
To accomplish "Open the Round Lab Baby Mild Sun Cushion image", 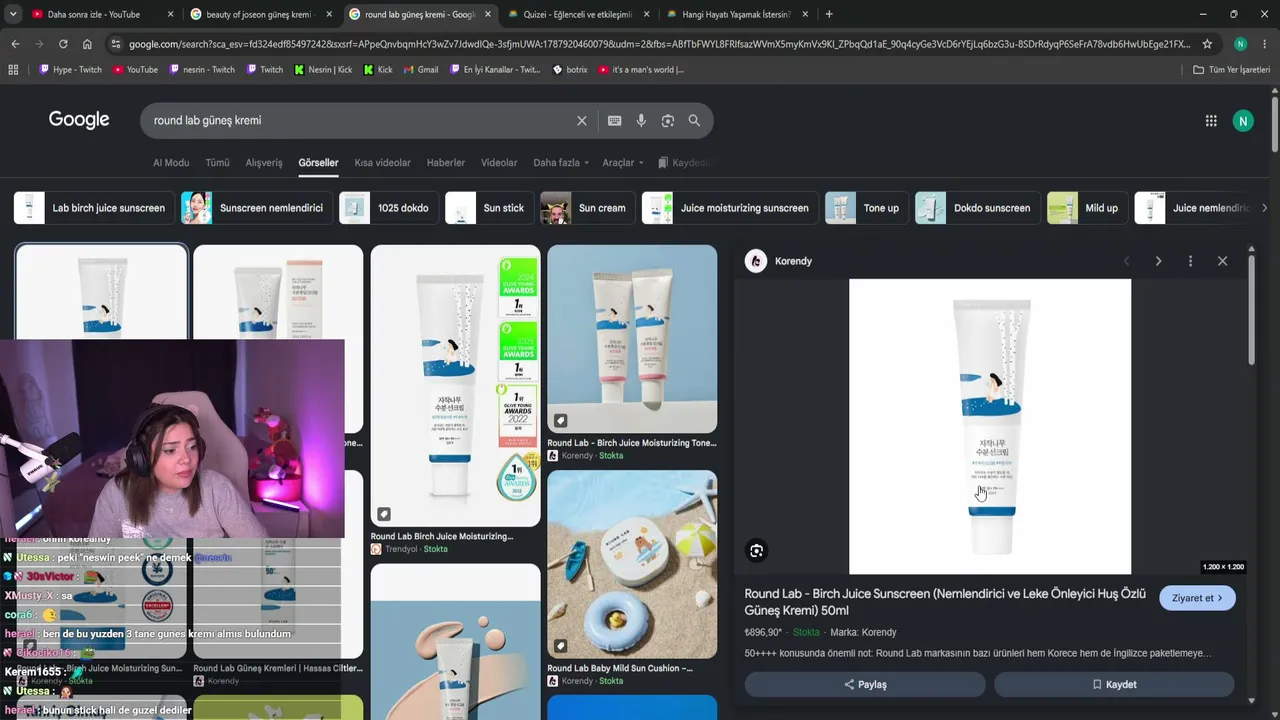I will pyautogui.click(x=632, y=564).
